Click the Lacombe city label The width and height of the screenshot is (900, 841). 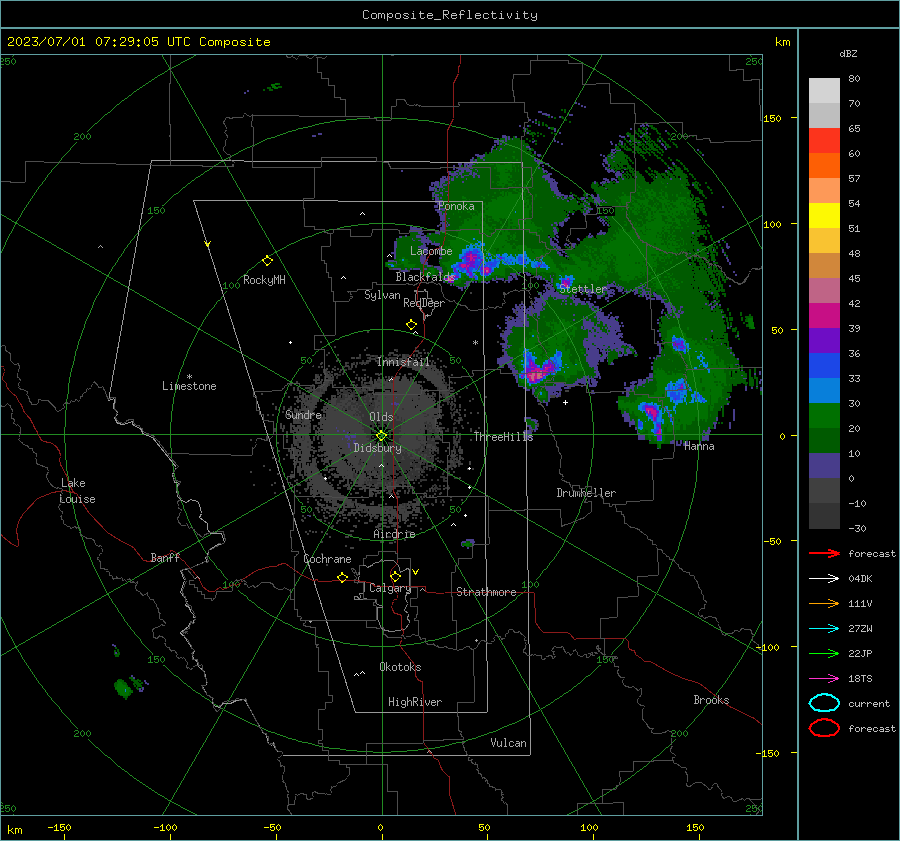(431, 251)
